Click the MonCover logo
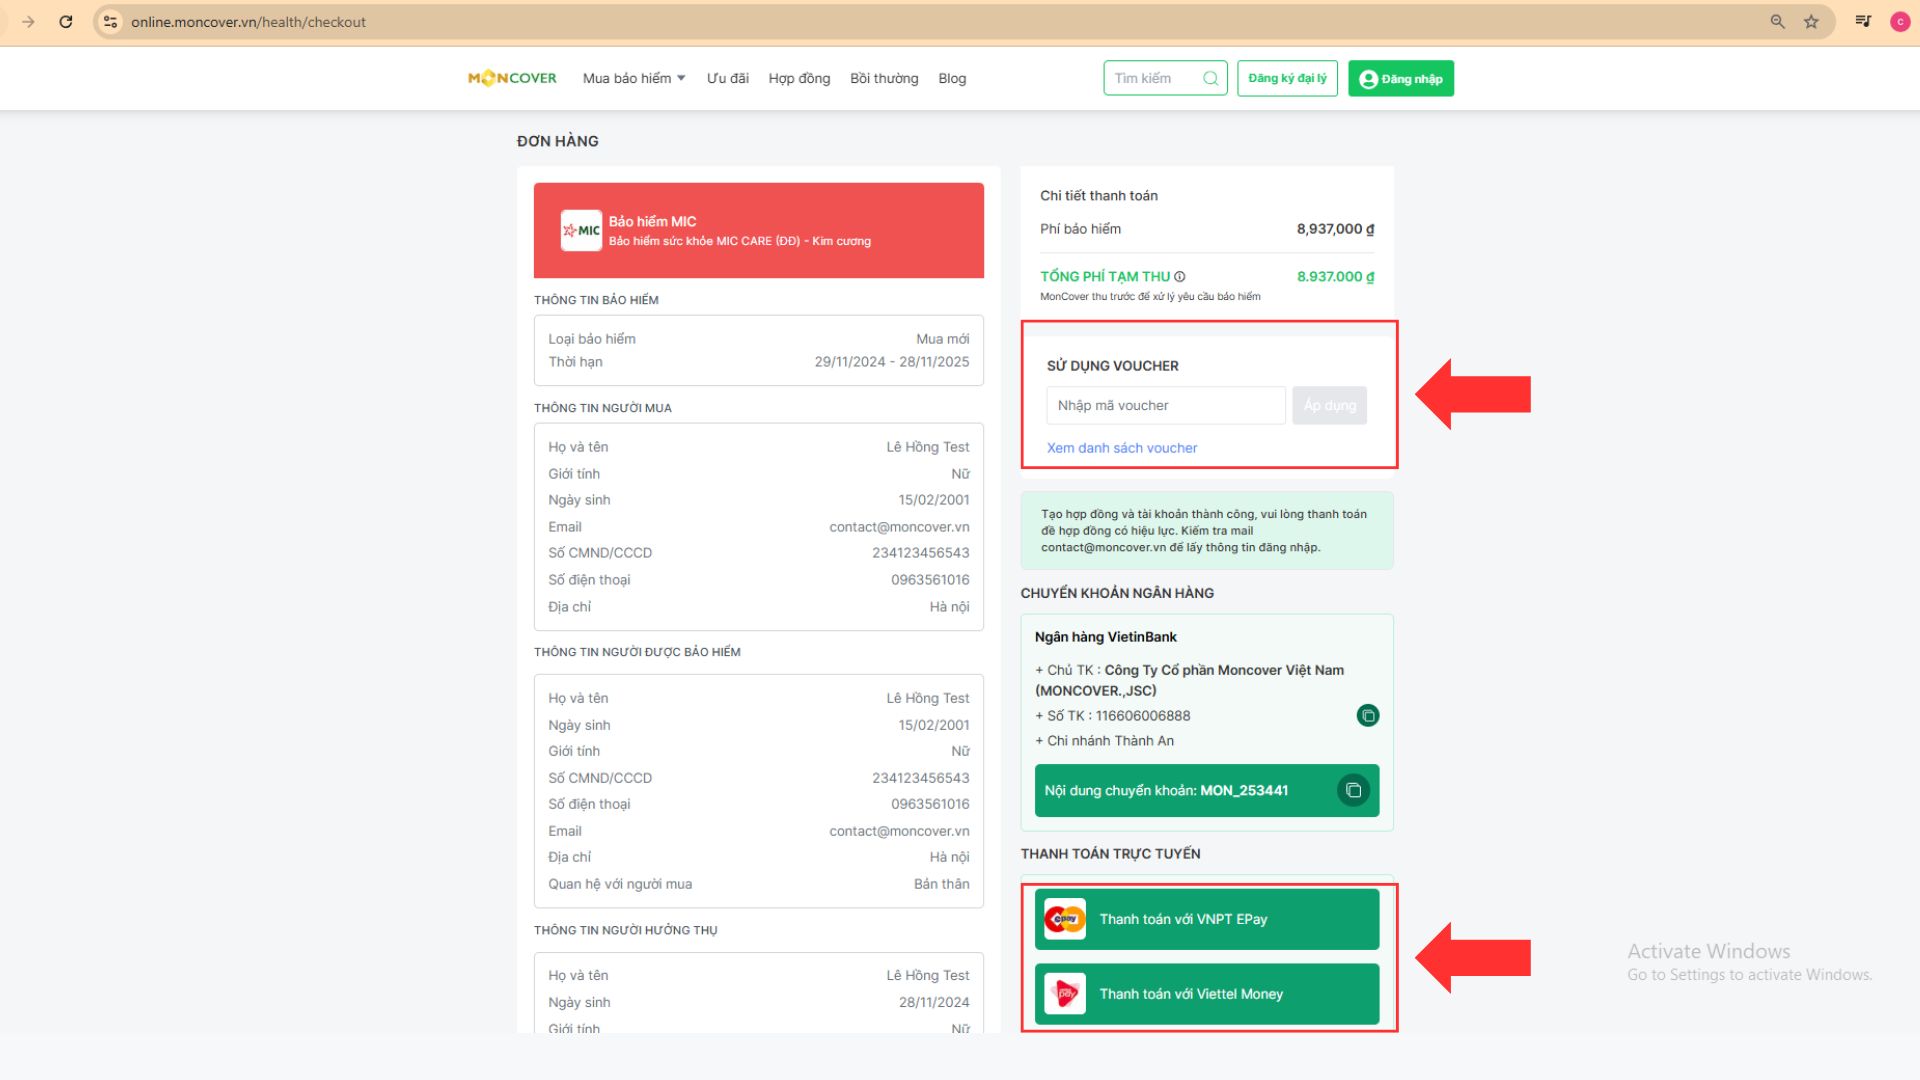The height and width of the screenshot is (1080, 1920). pyautogui.click(x=512, y=78)
